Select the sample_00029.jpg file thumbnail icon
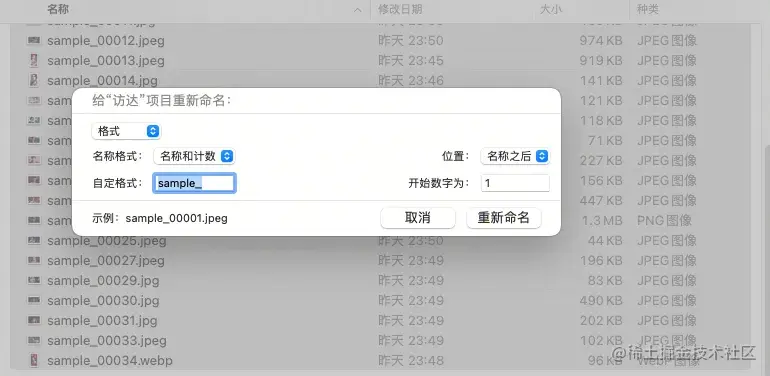This screenshot has width=770, height=376. click(34, 280)
